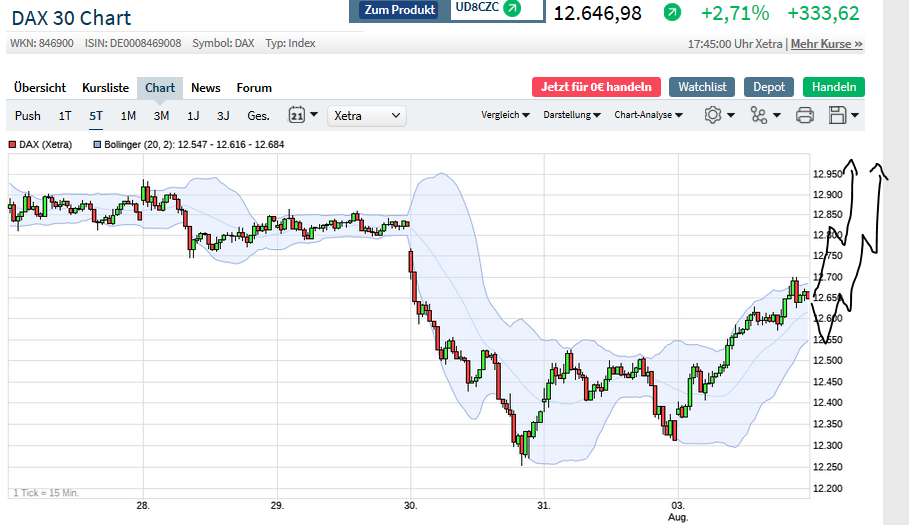This screenshot has width=909, height=525.
Task: Print the chart using printer icon
Action: coord(805,115)
